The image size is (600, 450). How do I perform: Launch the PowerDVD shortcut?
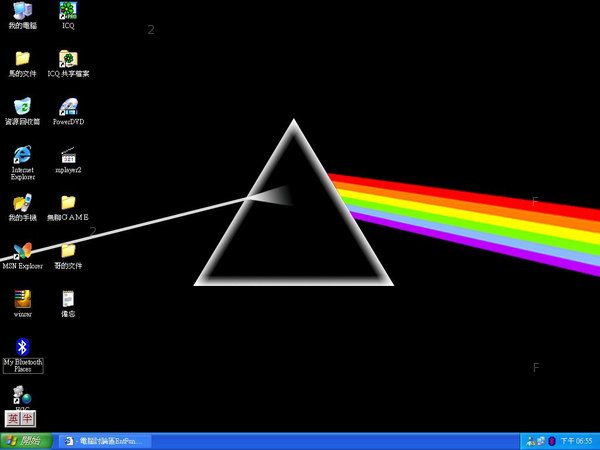(x=68, y=112)
